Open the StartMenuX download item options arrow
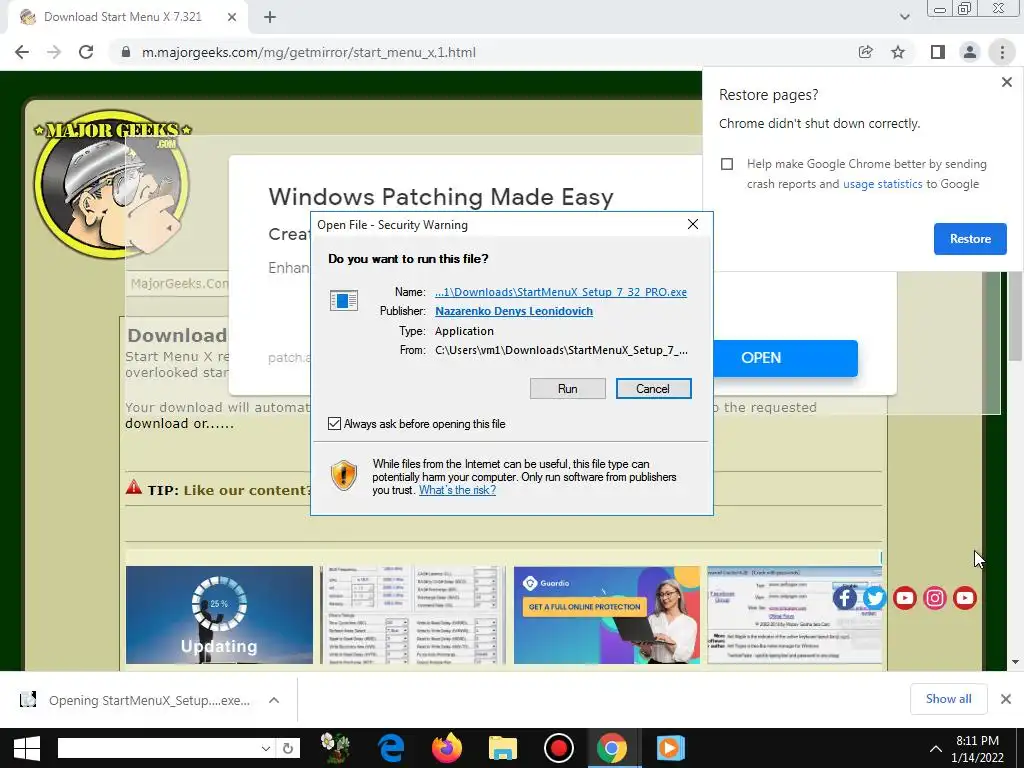This screenshot has width=1024, height=768. [274, 700]
